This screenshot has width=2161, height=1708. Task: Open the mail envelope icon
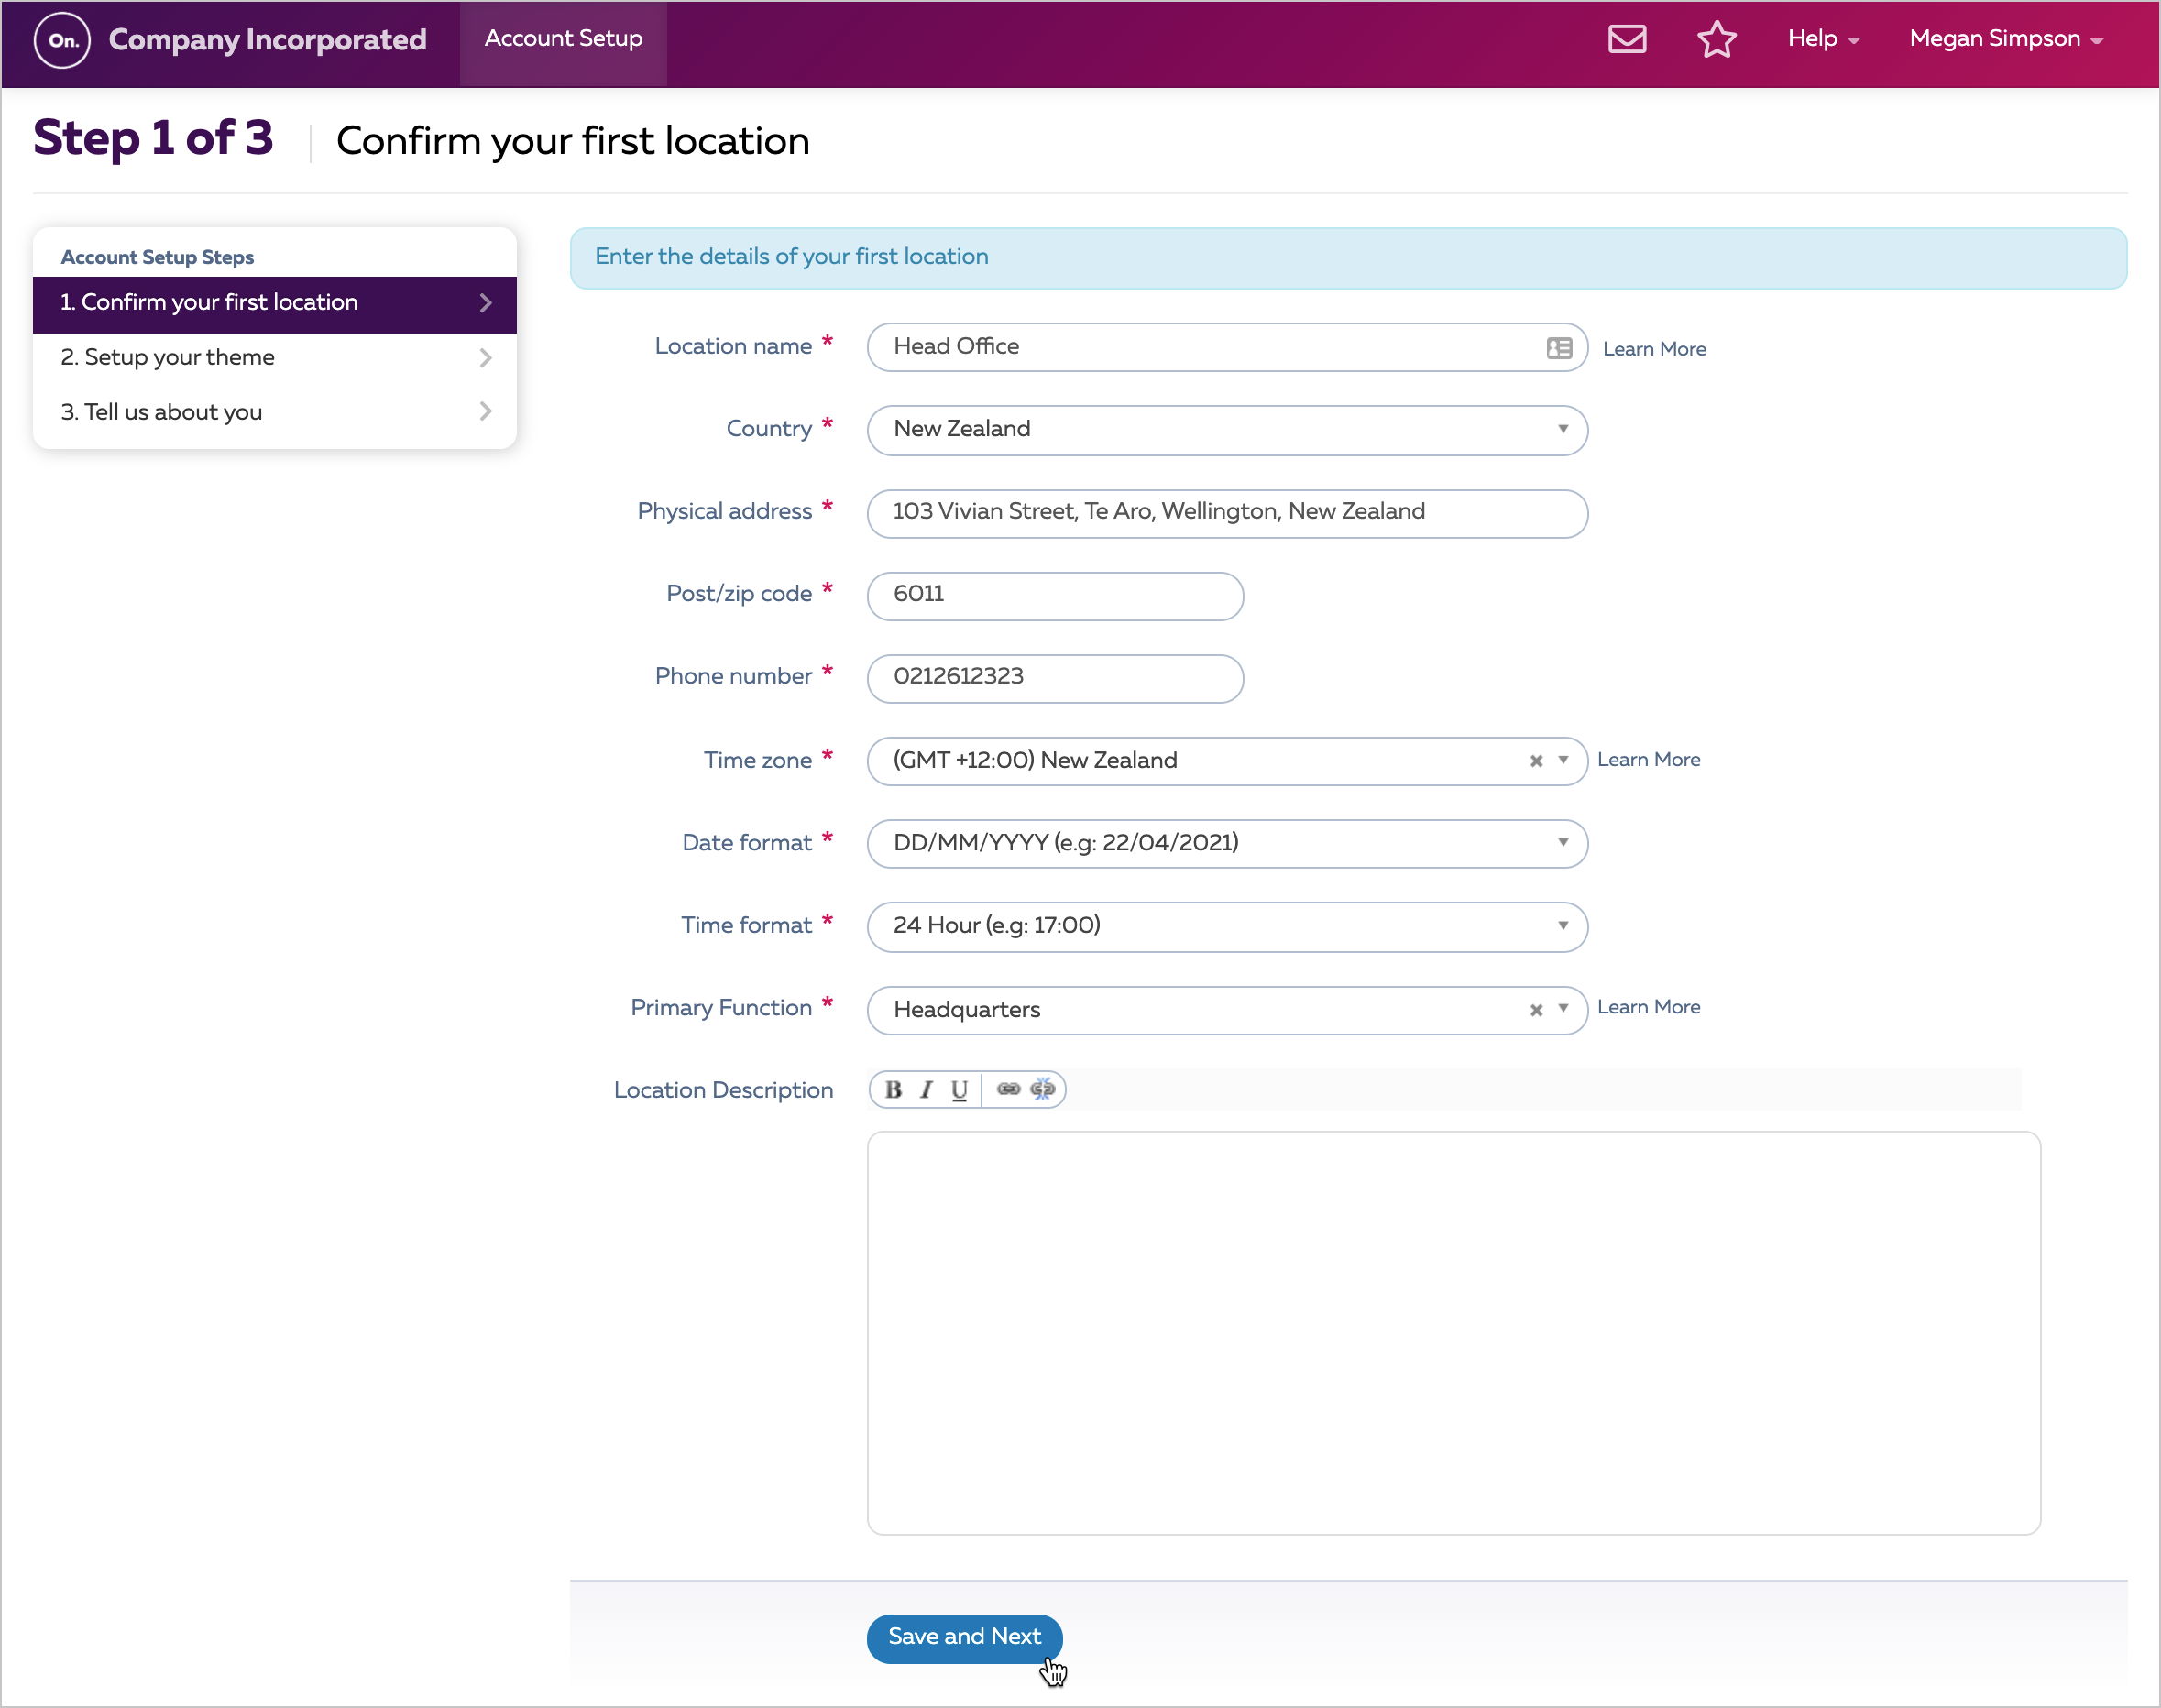click(x=1626, y=40)
